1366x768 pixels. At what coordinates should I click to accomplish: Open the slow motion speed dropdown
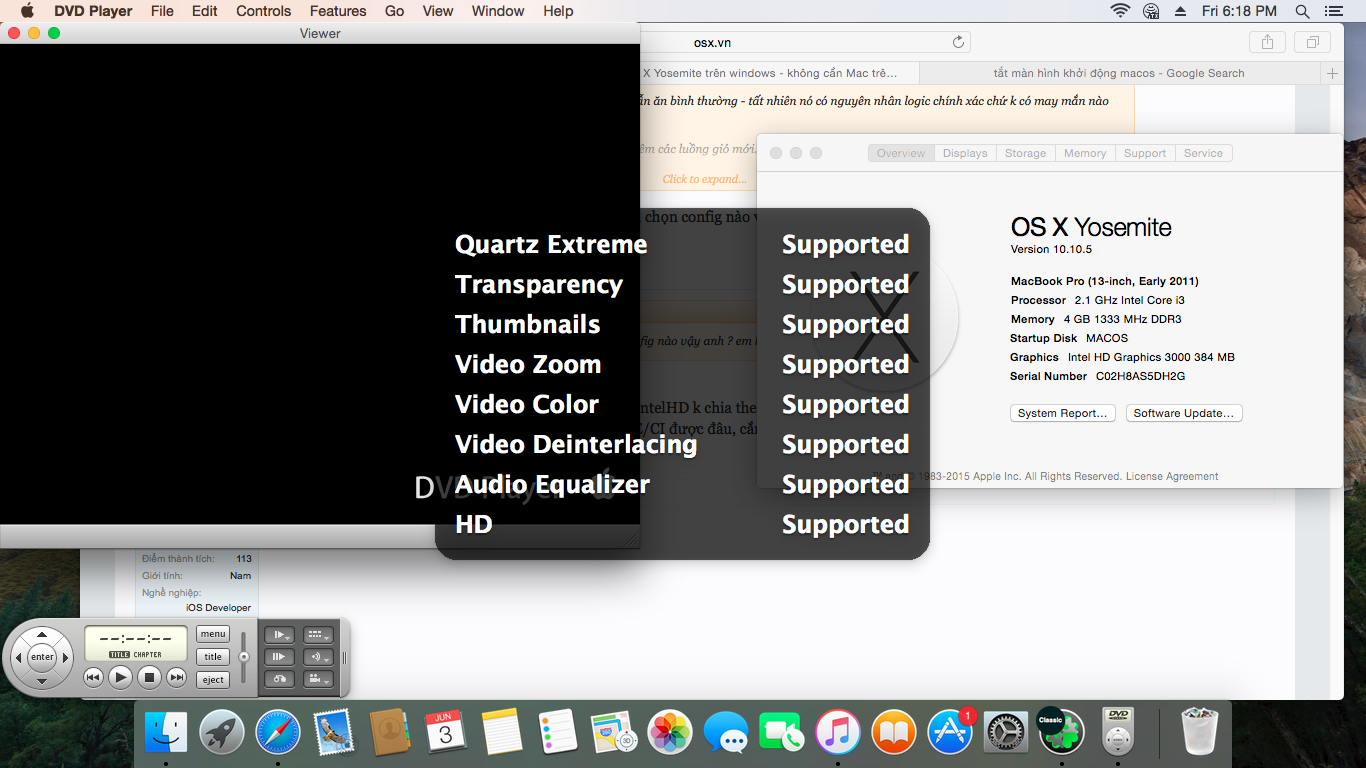coord(279,635)
